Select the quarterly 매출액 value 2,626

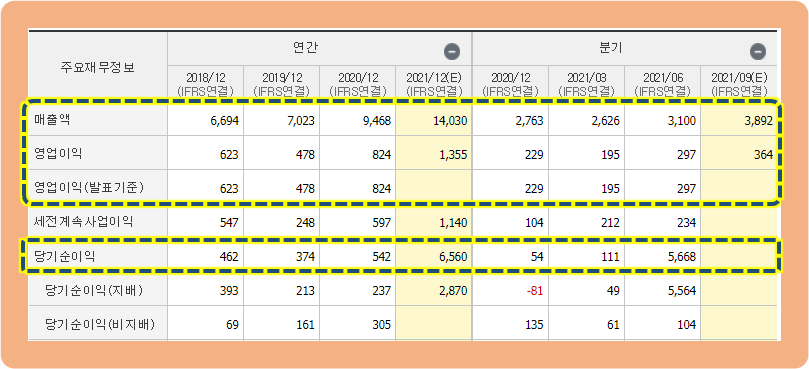click(606, 122)
